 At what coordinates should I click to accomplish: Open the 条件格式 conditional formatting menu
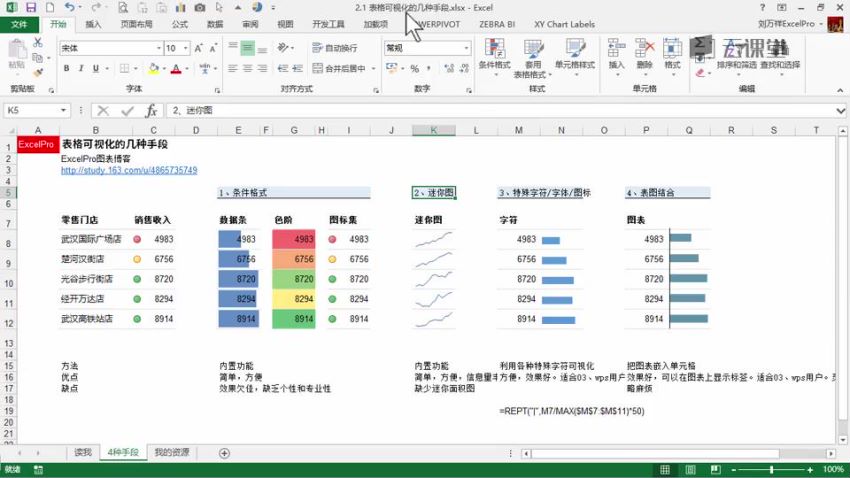(494, 57)
